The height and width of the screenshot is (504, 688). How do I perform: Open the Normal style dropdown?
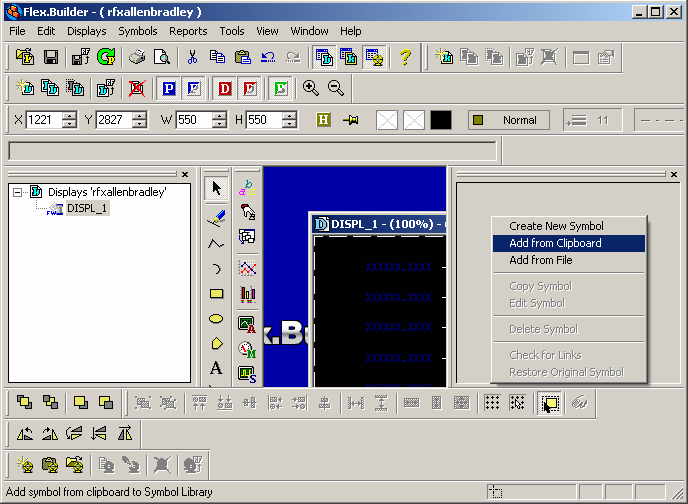pos(509,120)
